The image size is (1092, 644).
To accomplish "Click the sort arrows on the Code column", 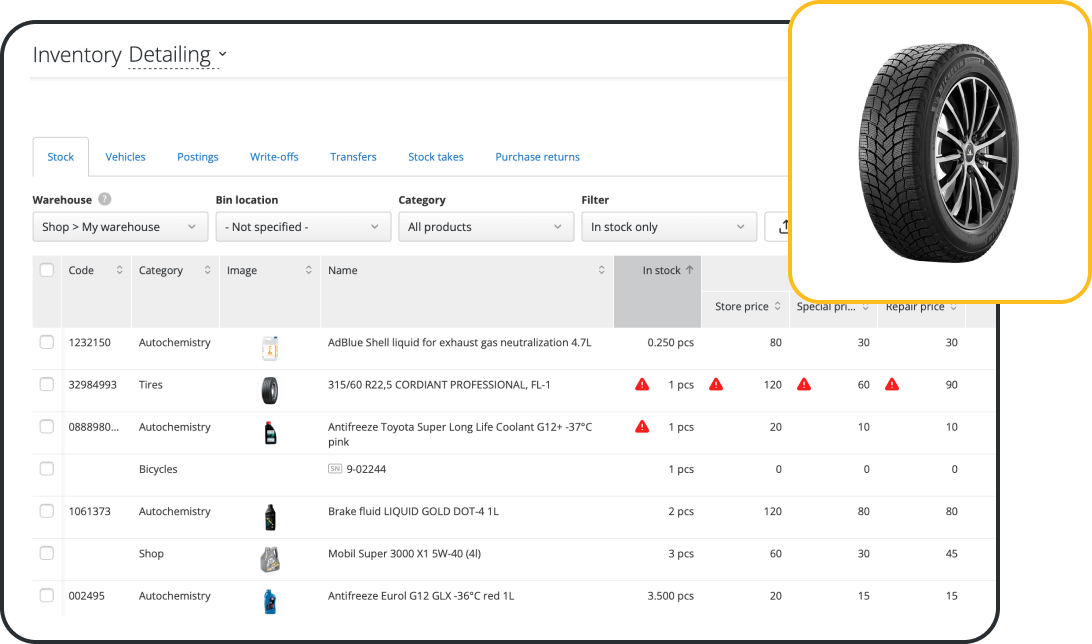I will 122,270.
